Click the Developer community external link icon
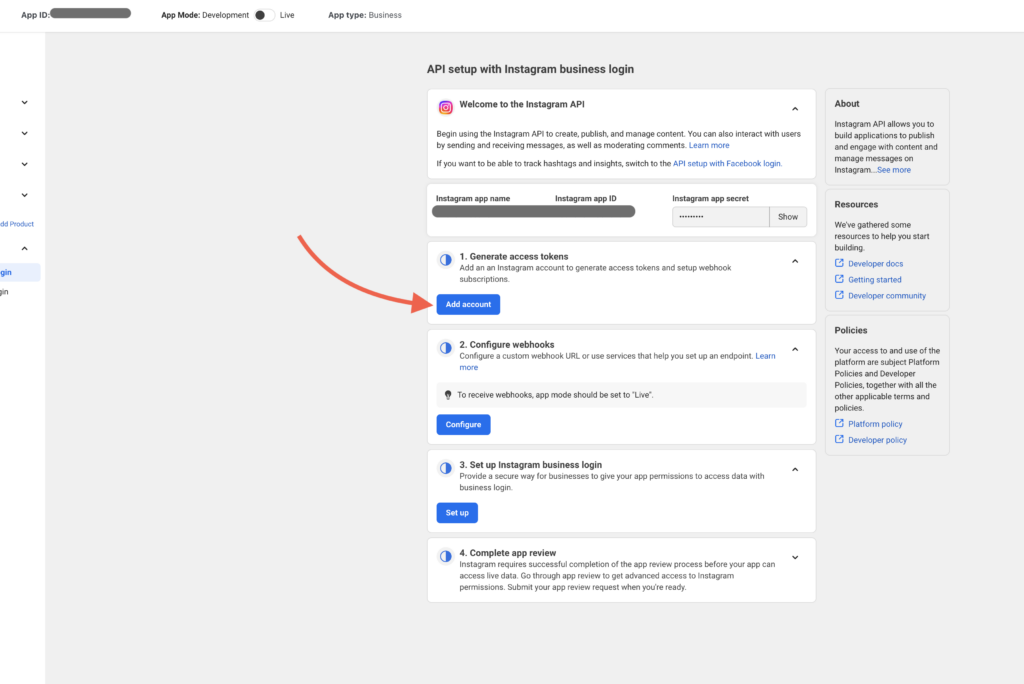The width and height of the screenshot is (1024, 684). (x=839, y=296)
